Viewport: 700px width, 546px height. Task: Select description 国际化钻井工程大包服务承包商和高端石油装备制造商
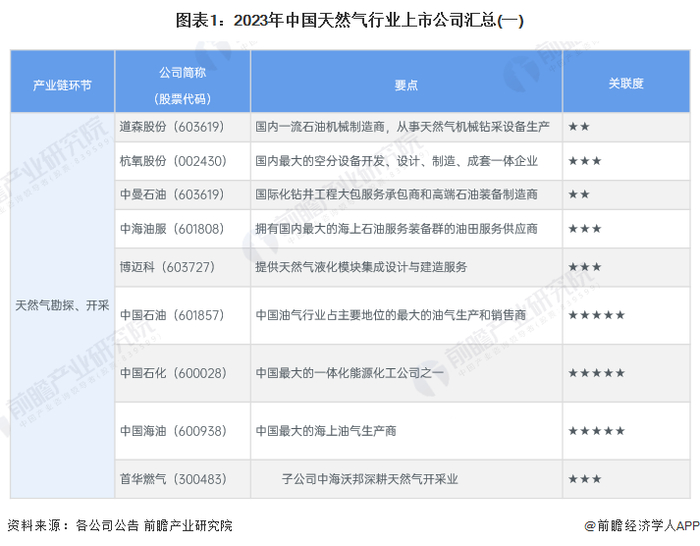[396, 195]
